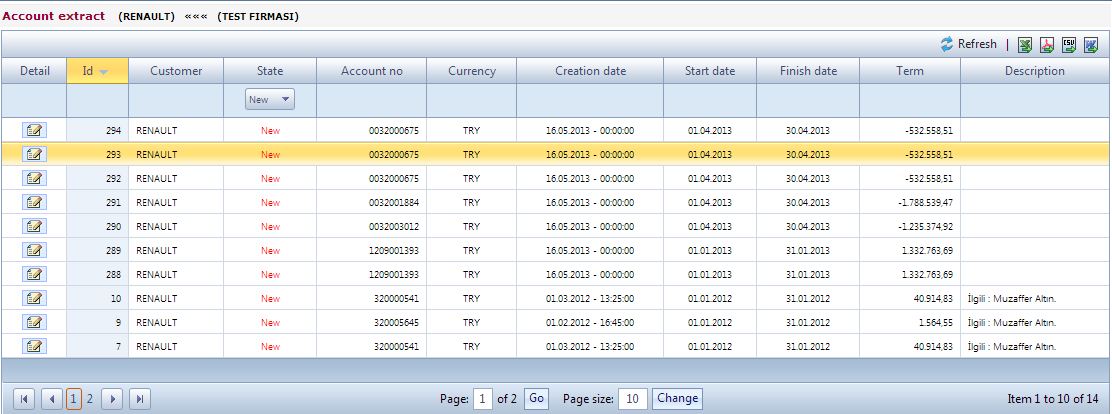Sort by the Term column header
Image resolution: width=1112 pixels, height=414 pixels.
click(x=910, y=71)
